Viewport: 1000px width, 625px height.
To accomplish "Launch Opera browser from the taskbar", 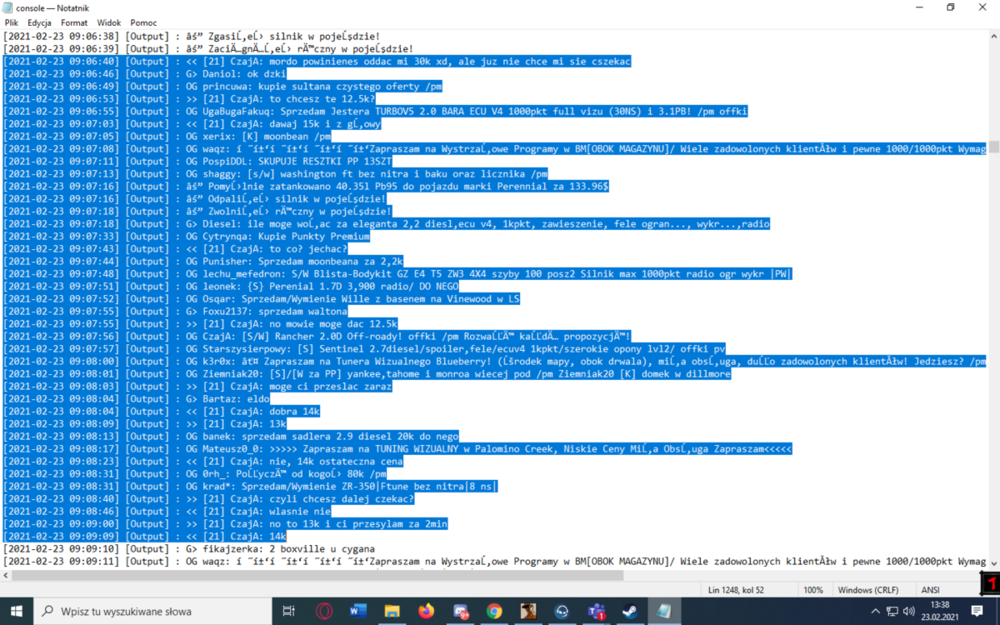I will pyautogui.click(x=324, y=611).
